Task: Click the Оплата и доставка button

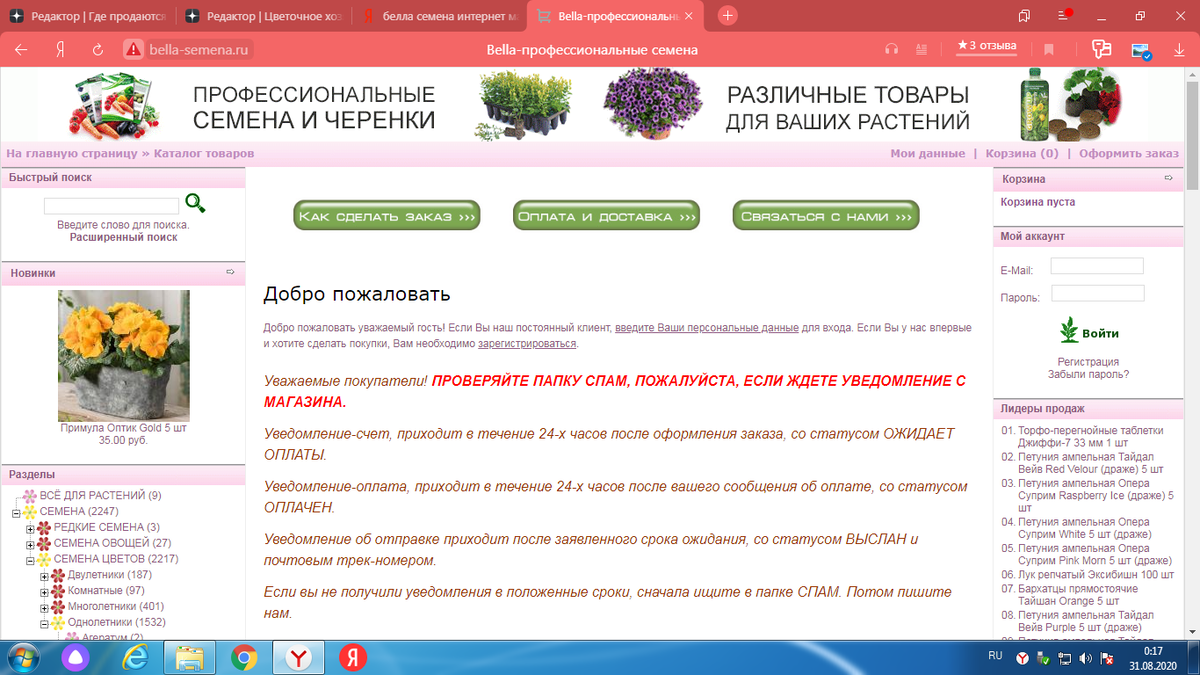Action: click(607, 216)
